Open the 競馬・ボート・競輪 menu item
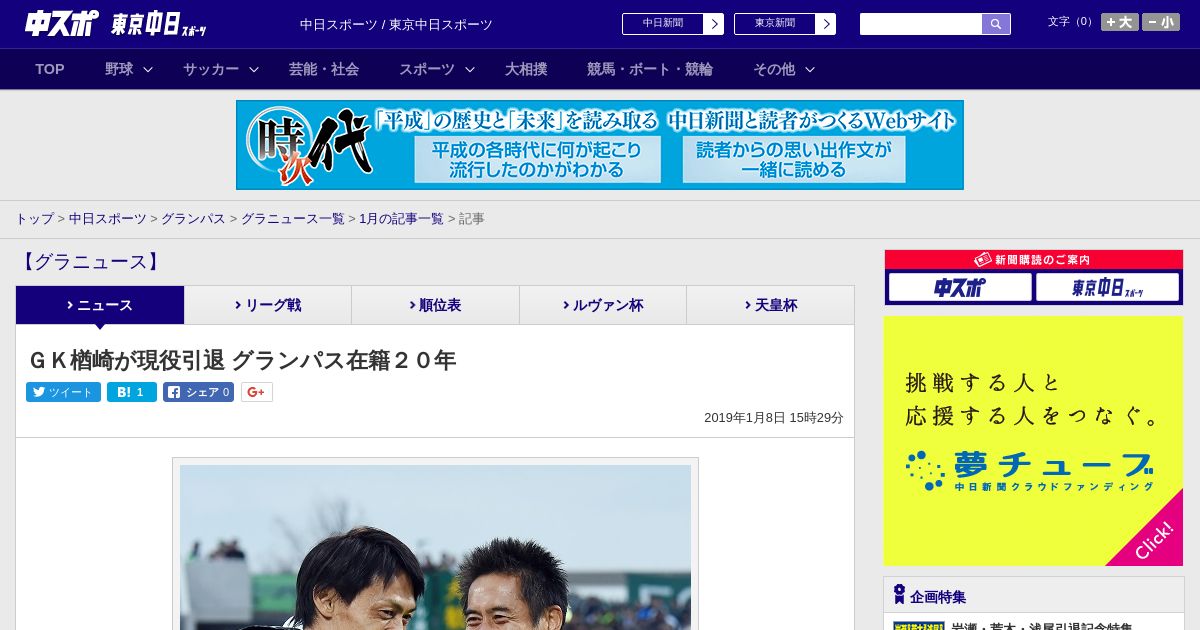The image size is (1200, 630). coord(650,69)
